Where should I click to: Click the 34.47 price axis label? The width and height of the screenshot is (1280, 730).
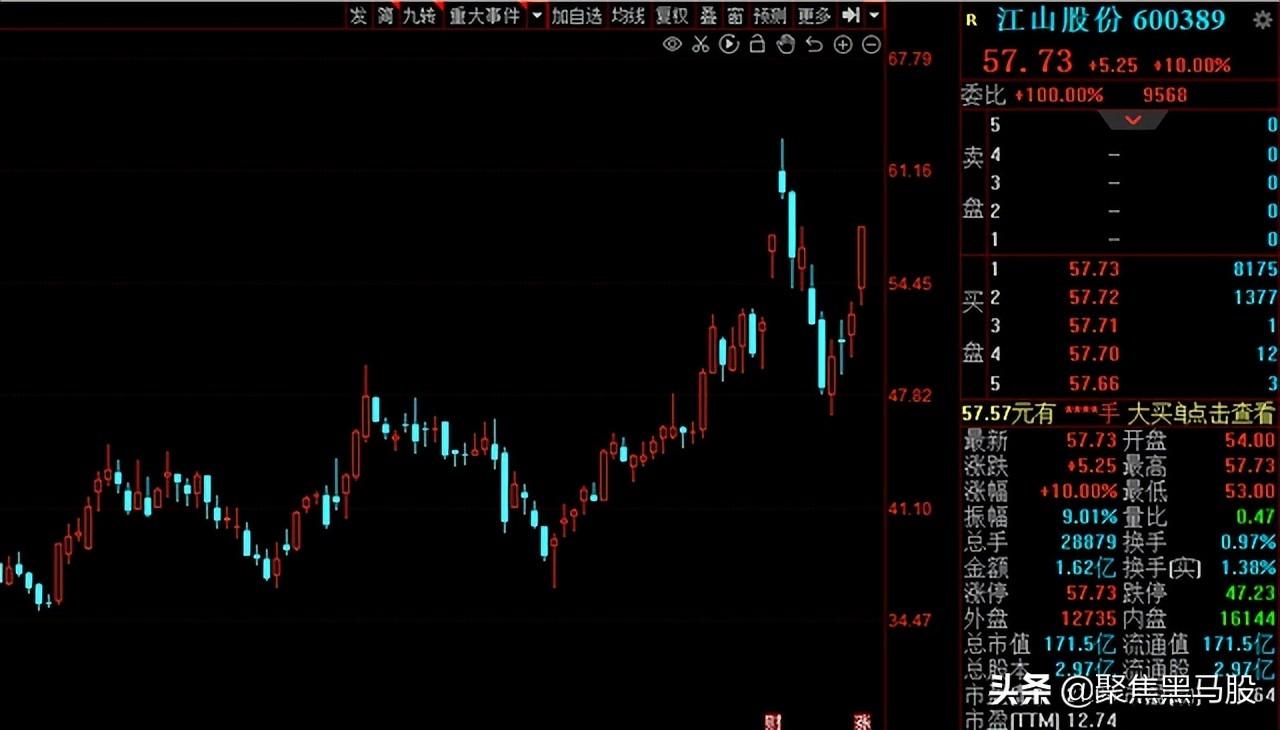pyautogui.click(x=910, y=621)
